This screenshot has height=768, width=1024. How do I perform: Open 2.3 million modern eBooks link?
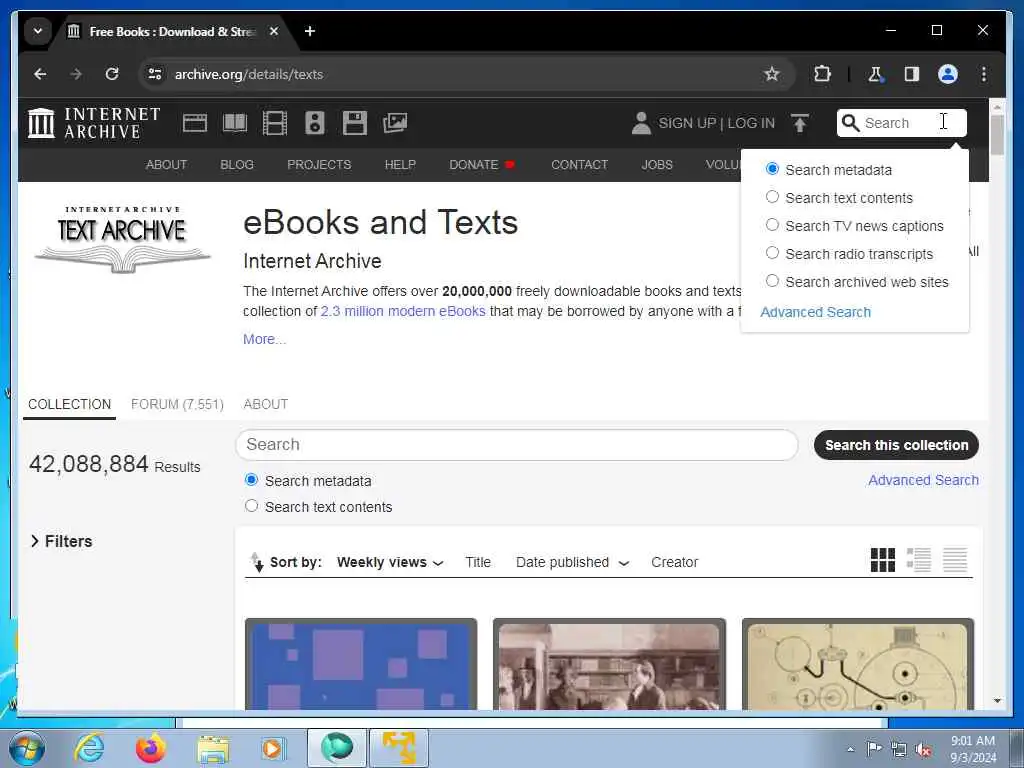(403, 311)
